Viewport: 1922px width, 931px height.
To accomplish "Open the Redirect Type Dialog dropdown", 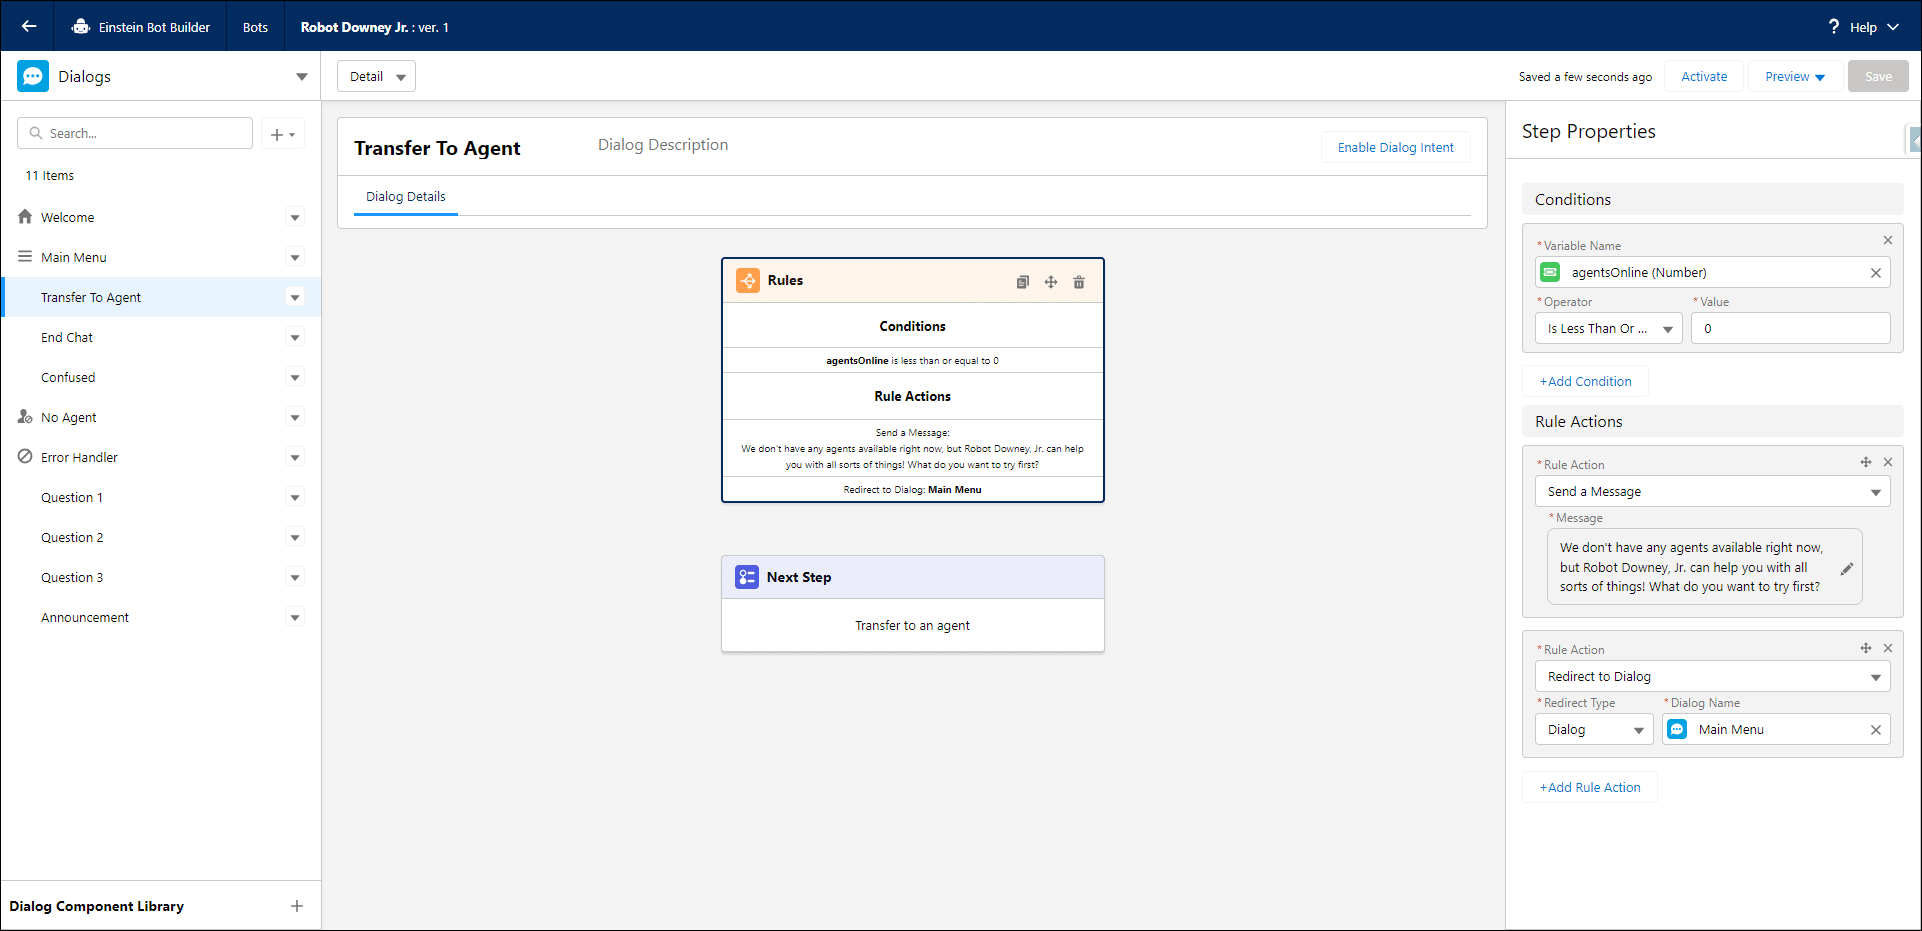I will tap(1594, 729).
